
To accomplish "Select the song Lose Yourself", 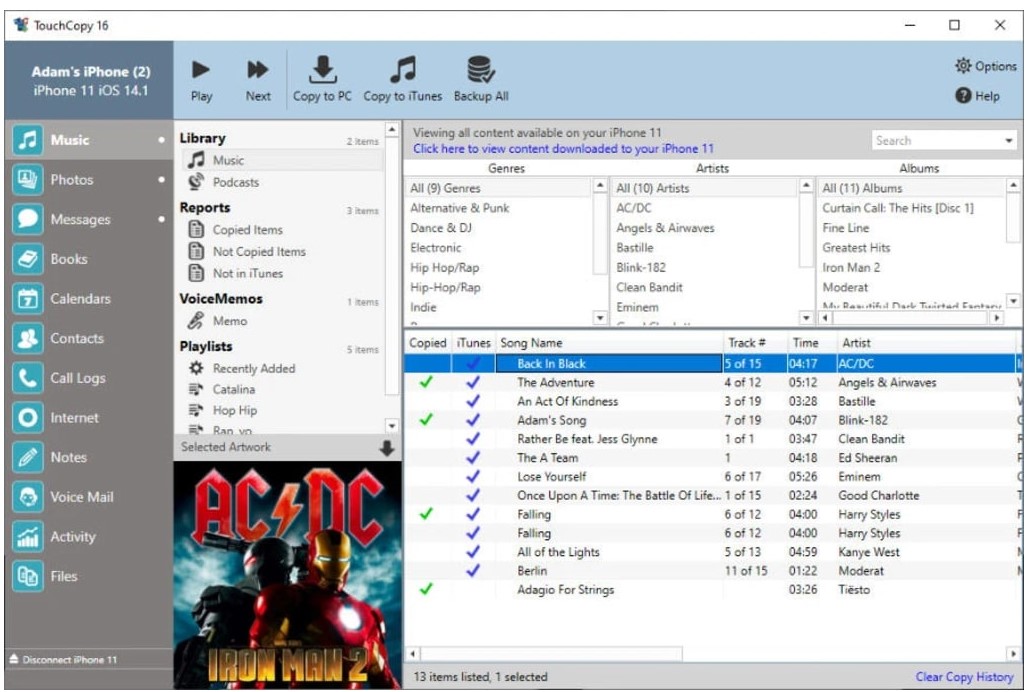I will pyautogui.click(x=712, y=477).
